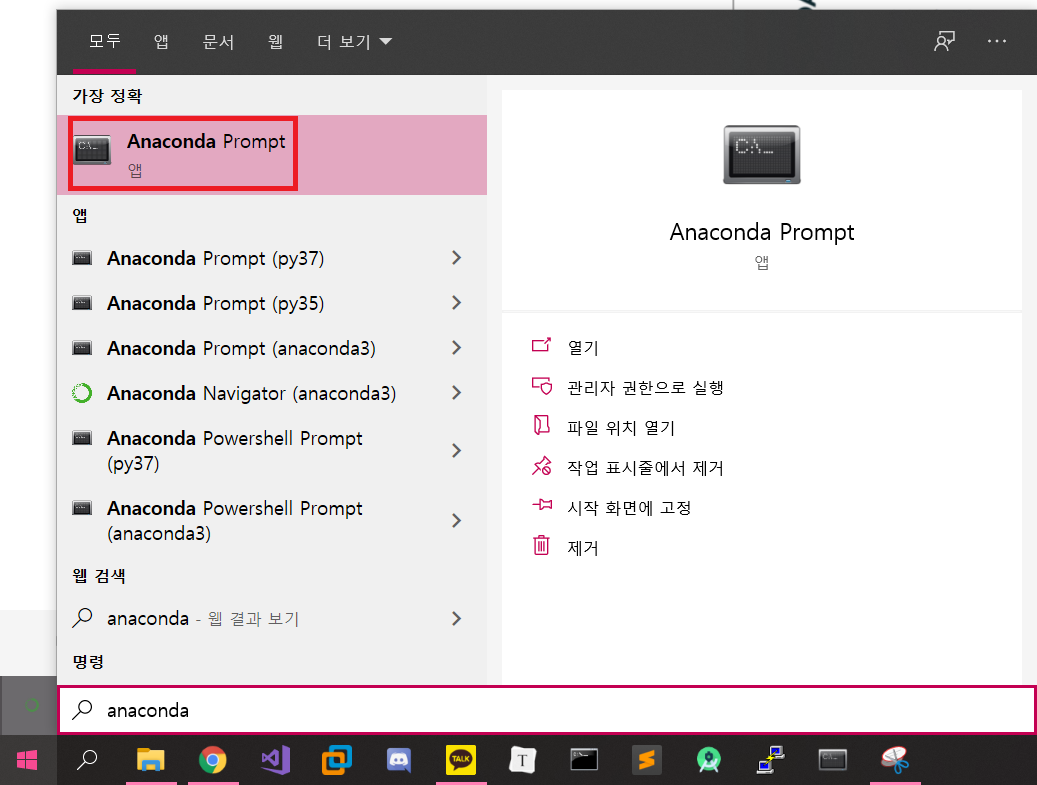Viewport: 1037px width, 785px height.
Task: Click the Anaconda Powershell Prompt (anaconda3) icon
Action: [82, 508]
